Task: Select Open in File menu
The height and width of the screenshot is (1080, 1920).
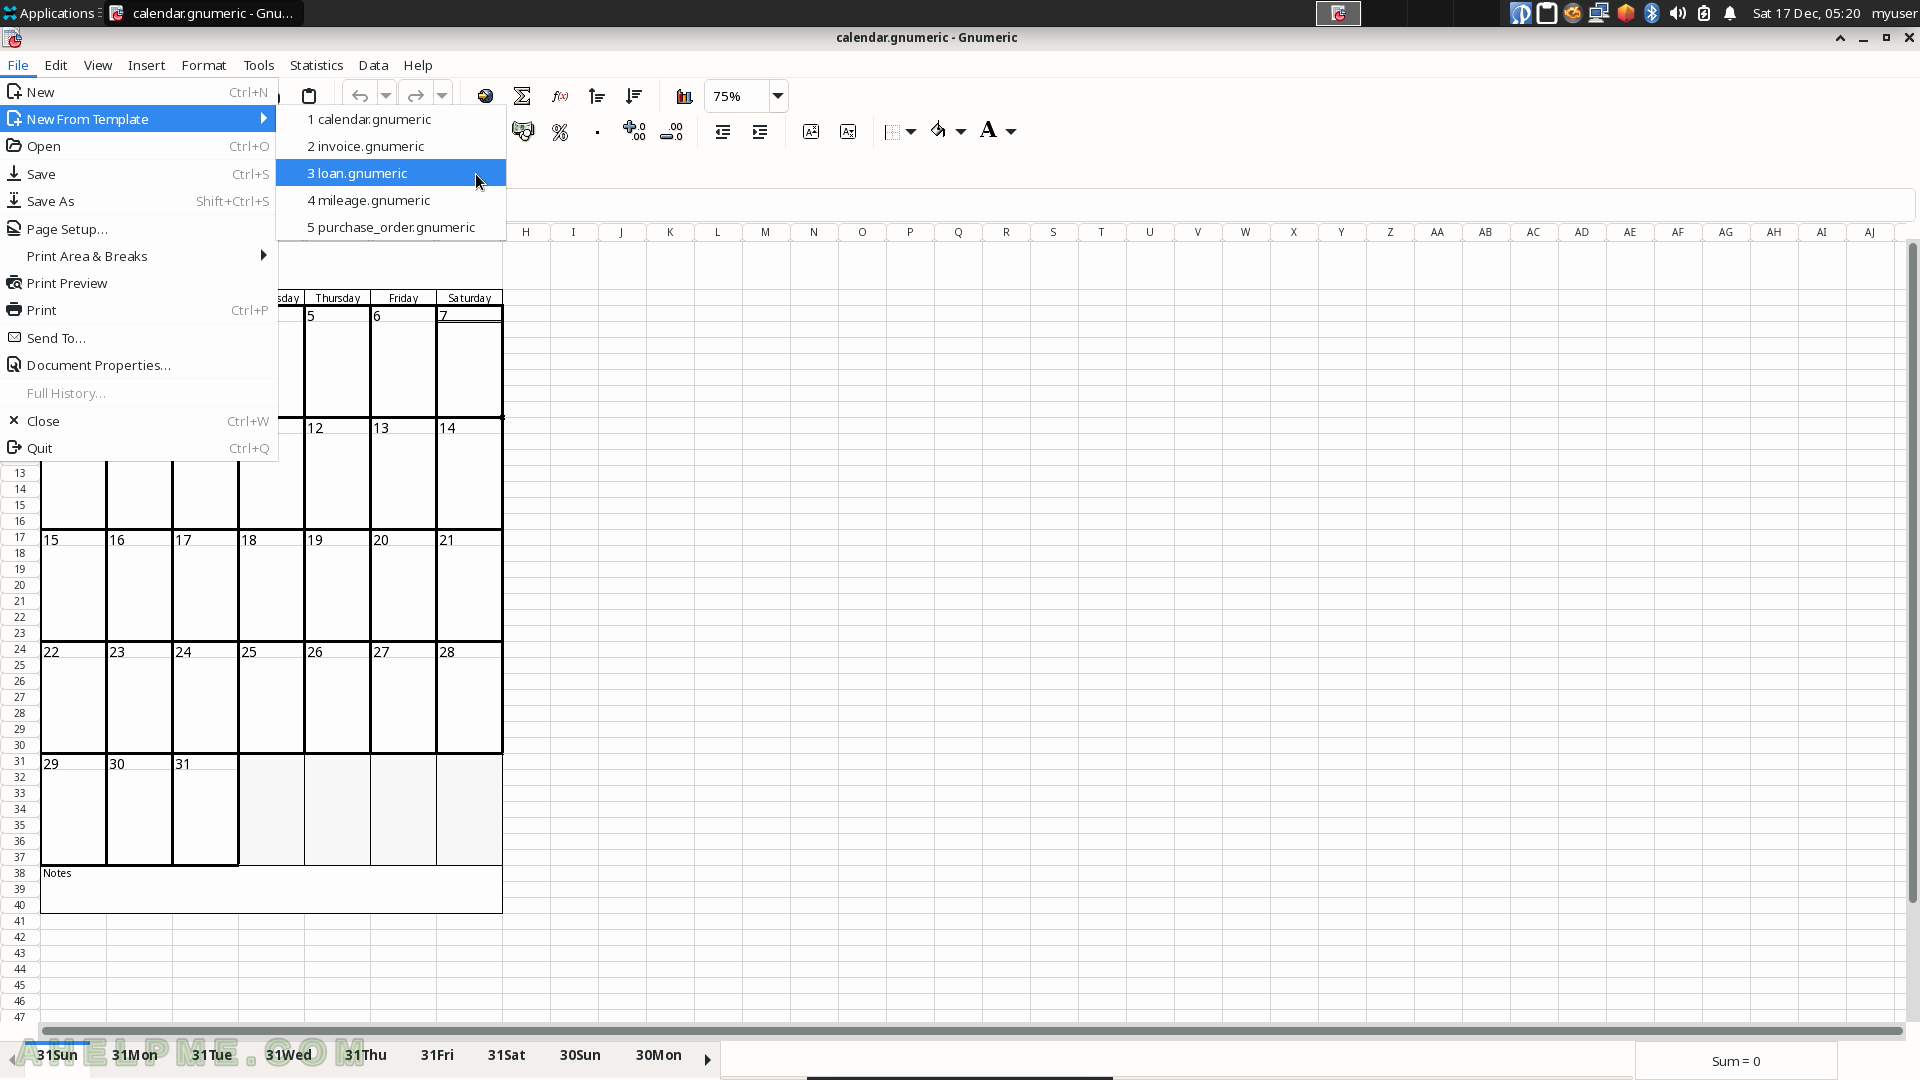Action: [x=138, y=146]
